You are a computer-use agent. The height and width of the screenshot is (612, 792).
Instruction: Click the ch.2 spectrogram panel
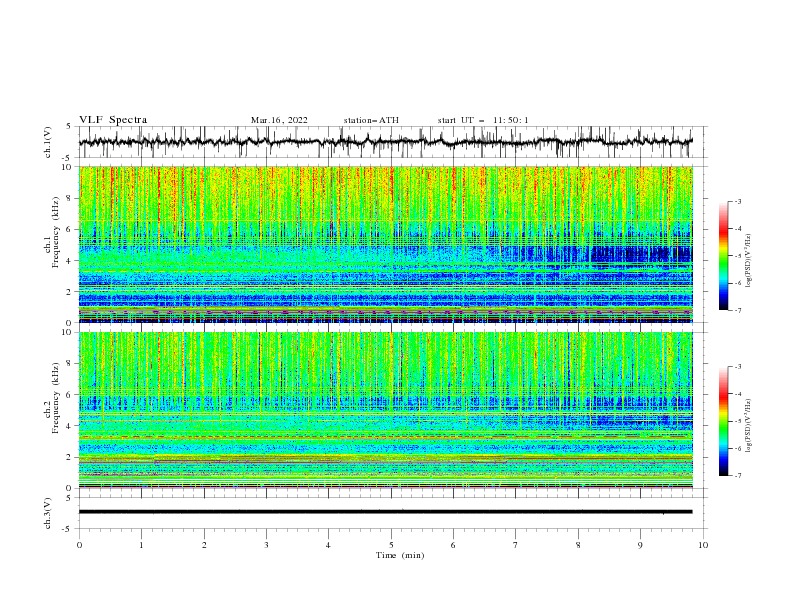coord(385,410)
